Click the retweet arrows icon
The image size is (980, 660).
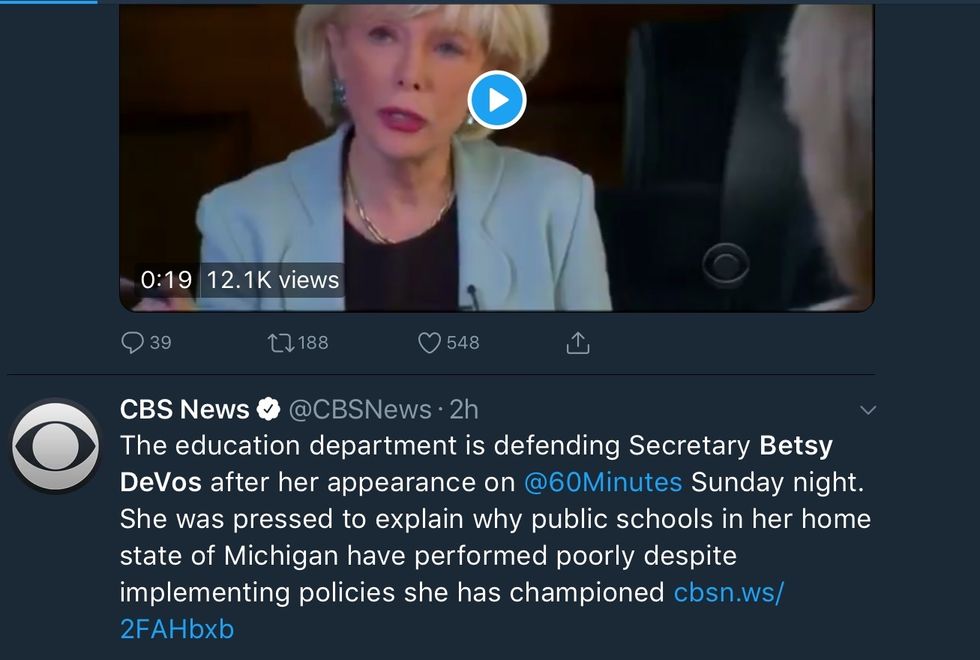point(278,343)
